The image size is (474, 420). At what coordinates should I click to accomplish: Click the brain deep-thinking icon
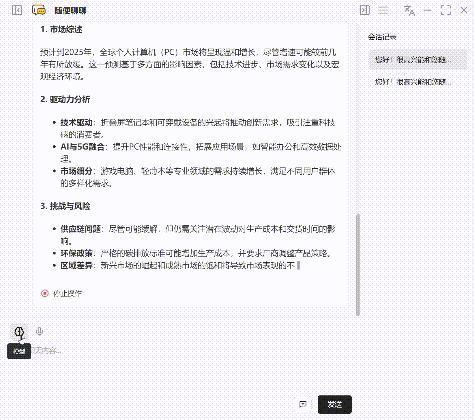(20, 332)
